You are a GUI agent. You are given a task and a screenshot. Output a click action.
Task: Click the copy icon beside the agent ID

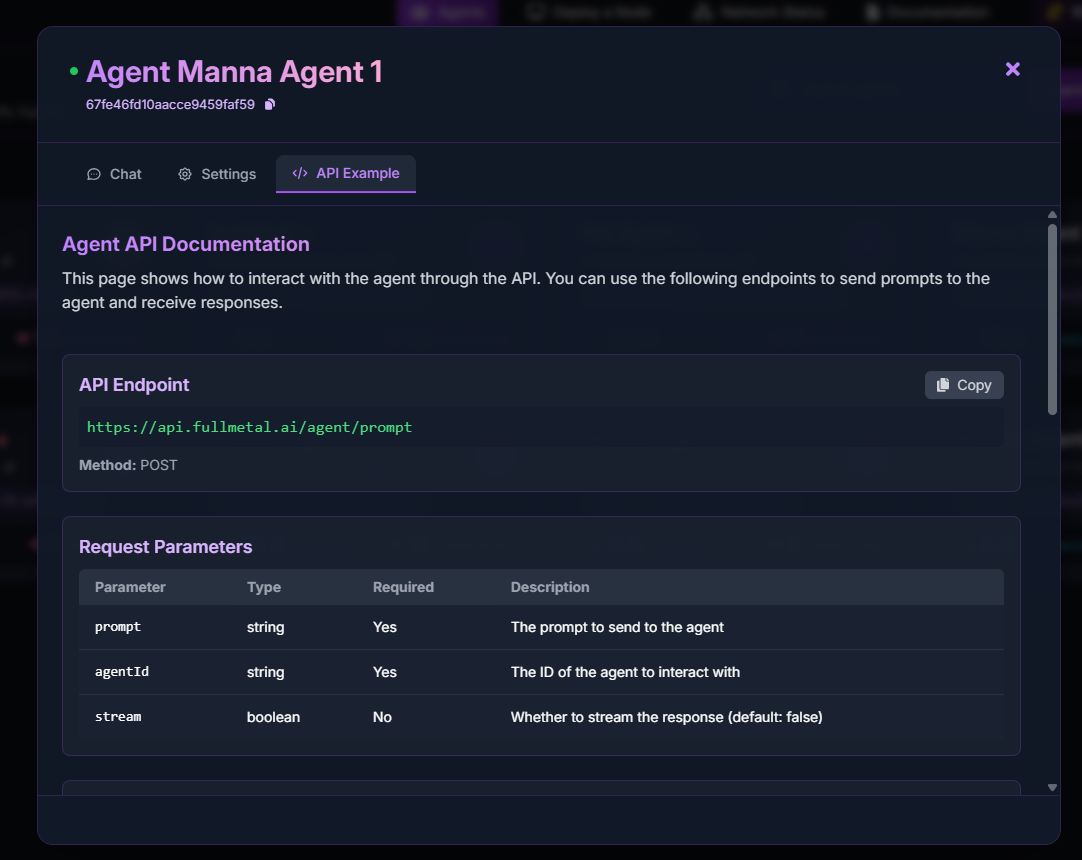pos(269,104)
